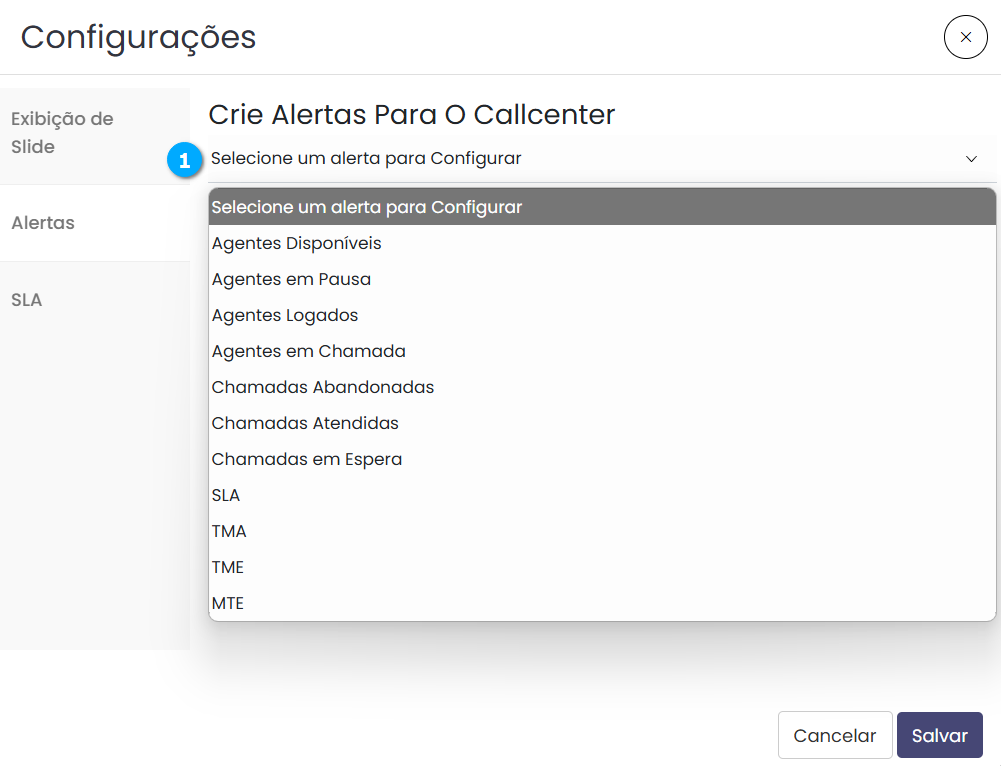This screenshot has width=1001, height=766.
Task: Choose Chamadas em Espera option
Action: coord(307,459)
